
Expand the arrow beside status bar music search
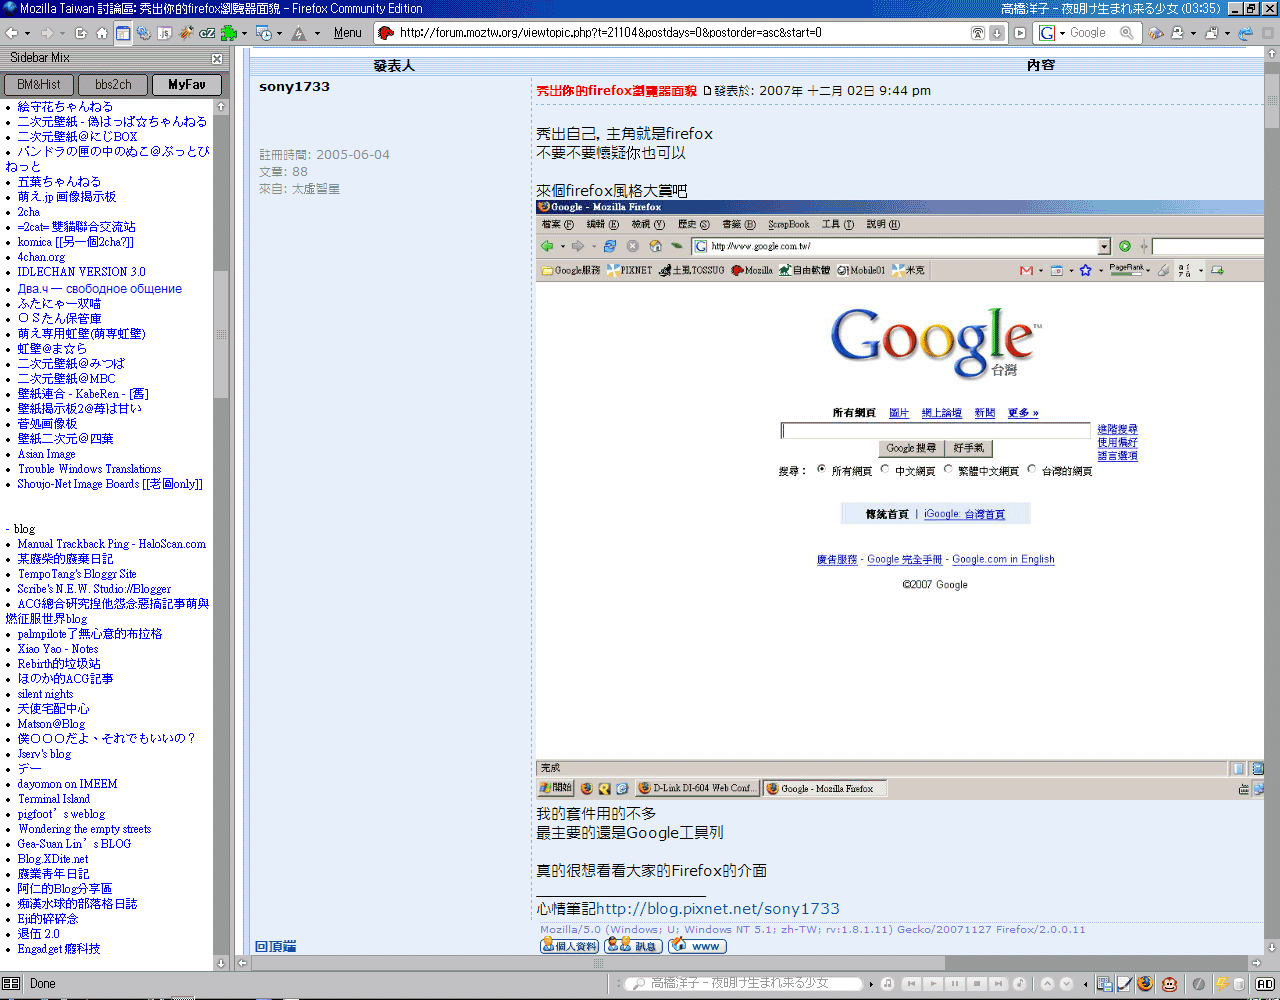[x=871, y=984]
